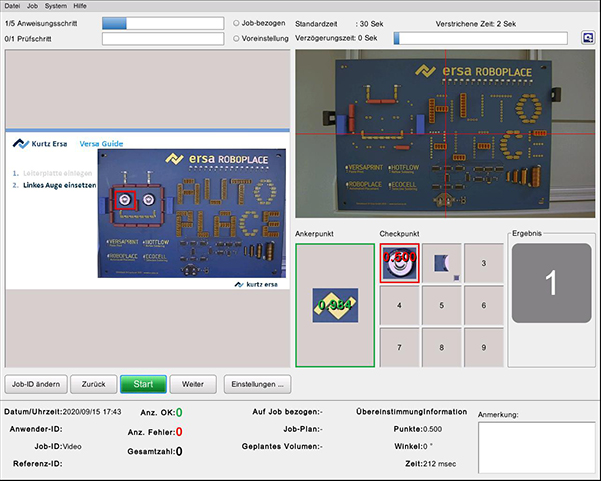The width and height of the screenshot is (601, 481).
Task: Select checkpoint 1 thumbnail with 0.500 score
Action: coord(399,263)
